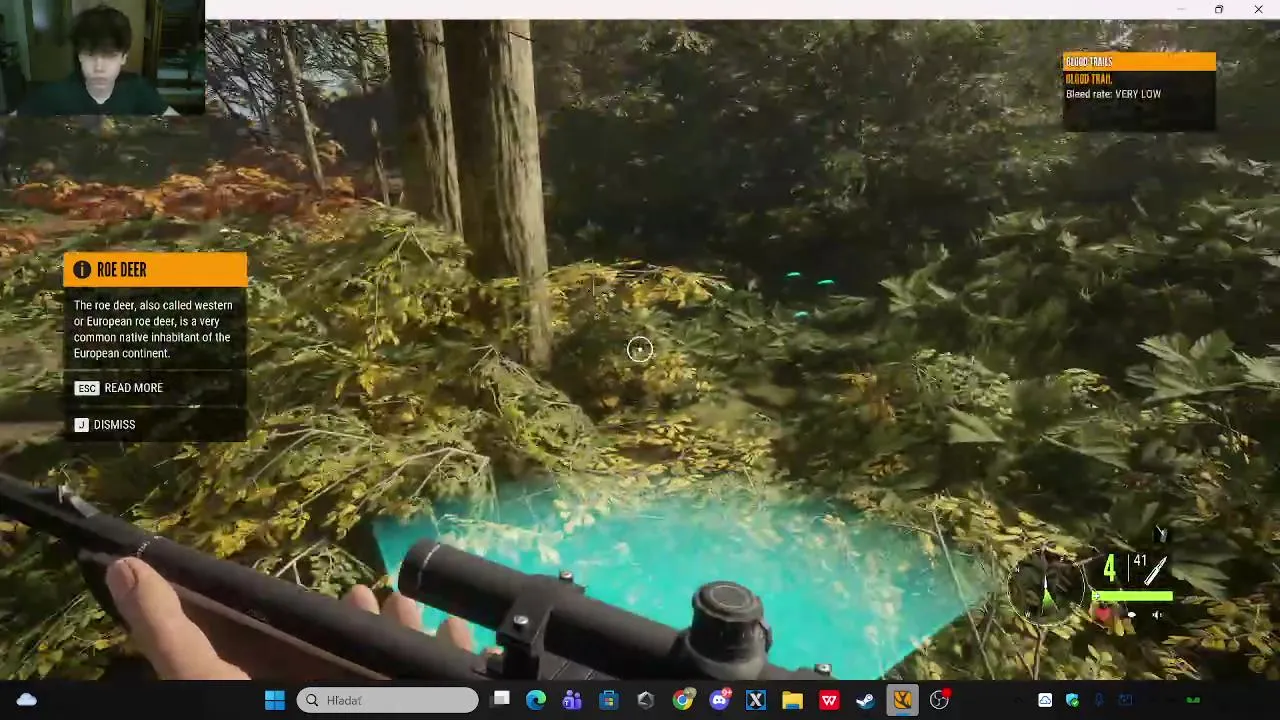1280x720 pixels.
Task: Click the J key hint icon
Action: [82, 425]
